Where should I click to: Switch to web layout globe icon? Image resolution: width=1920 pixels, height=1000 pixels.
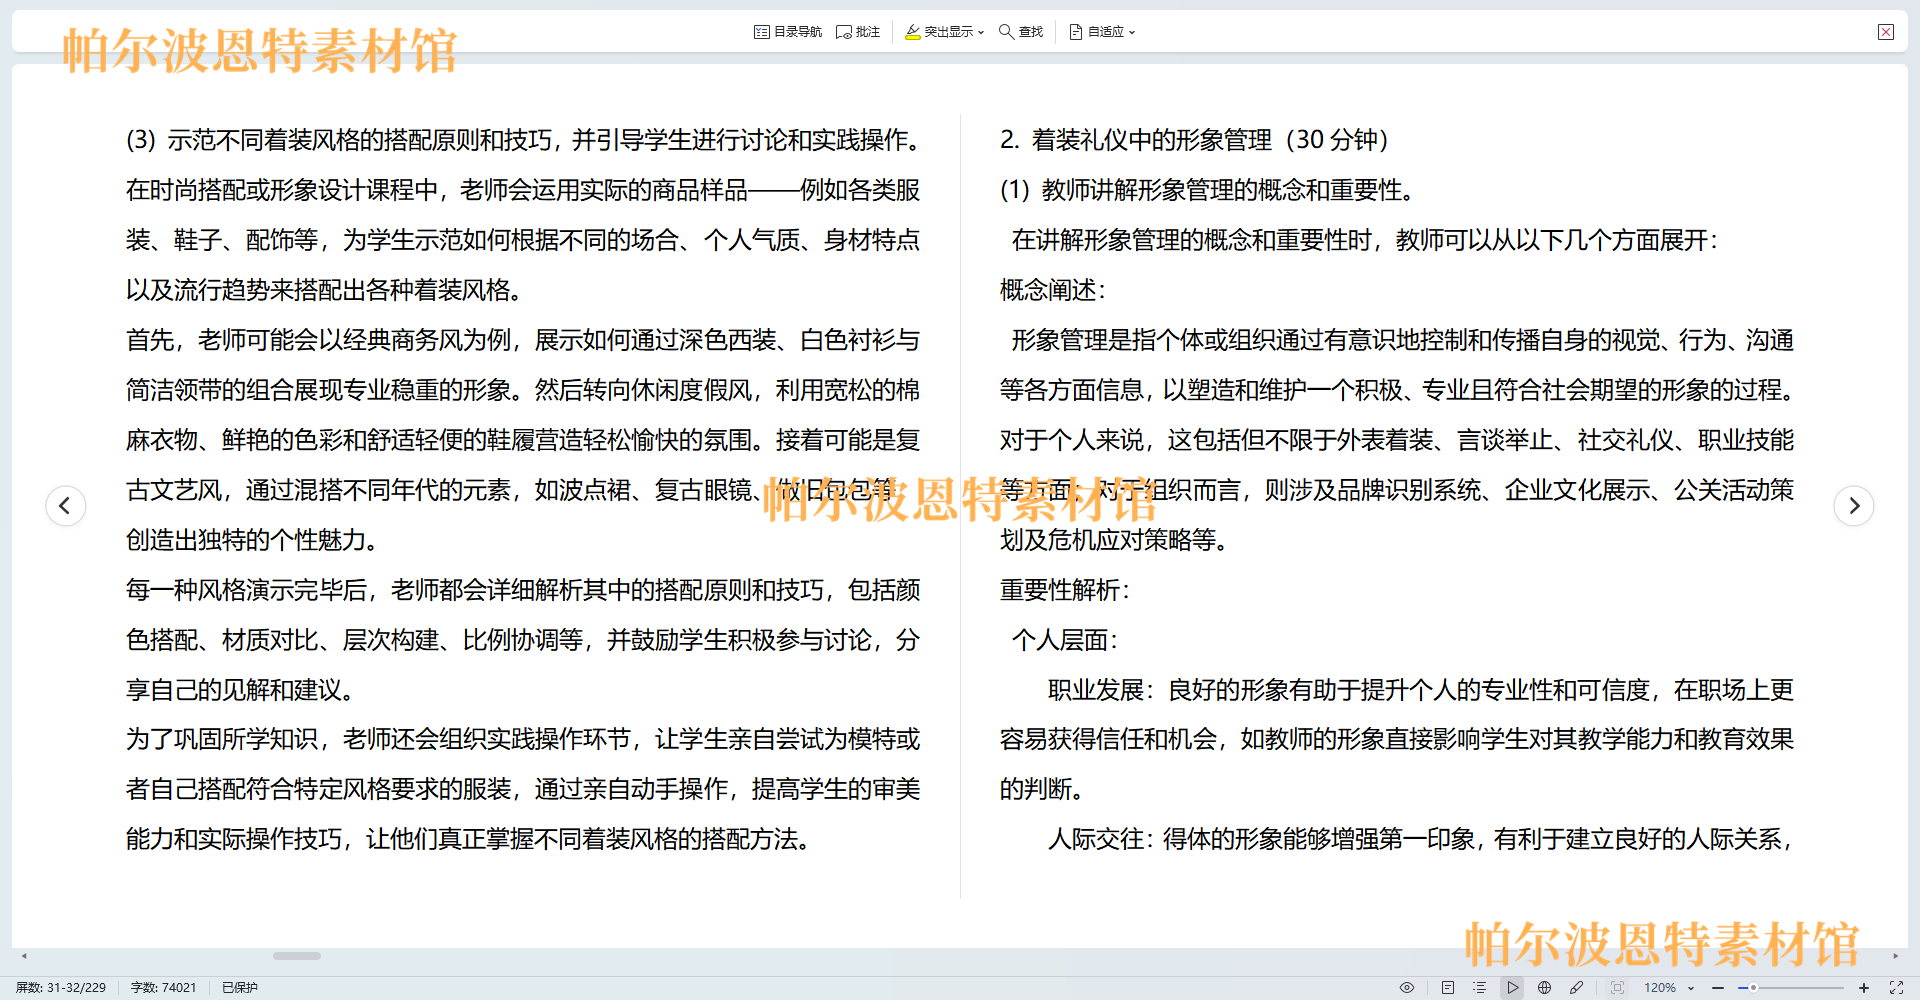pos(1544,987)
